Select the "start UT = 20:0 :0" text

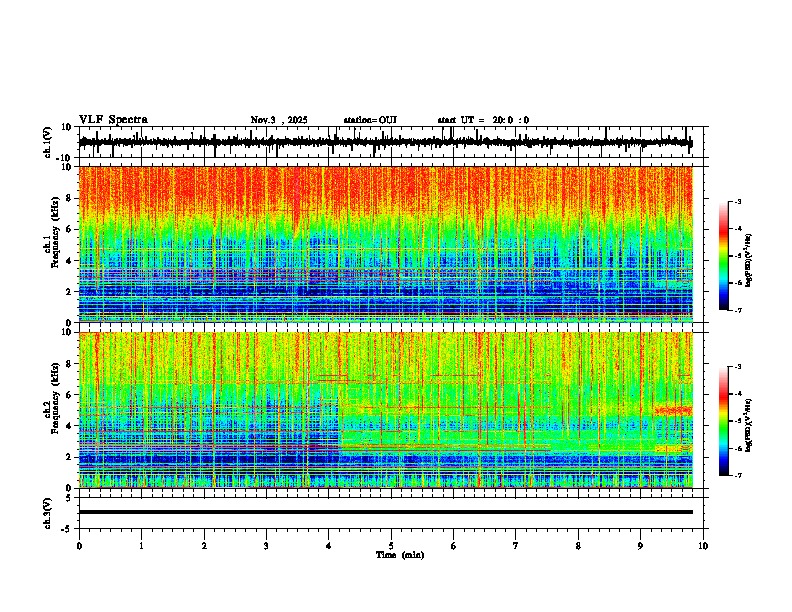(x=483, y=120)
